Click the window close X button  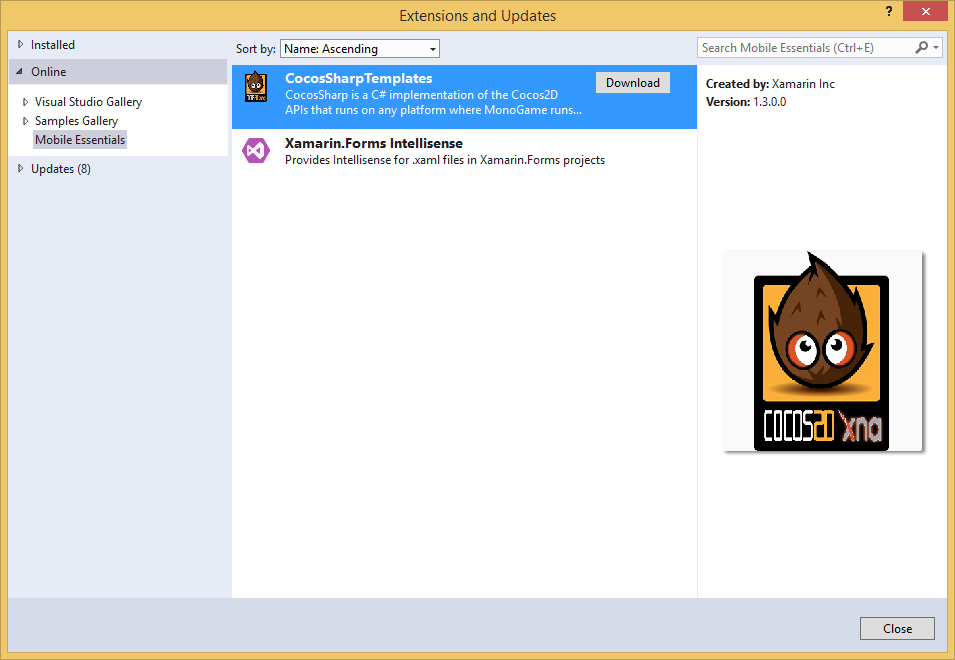(925, 11)
